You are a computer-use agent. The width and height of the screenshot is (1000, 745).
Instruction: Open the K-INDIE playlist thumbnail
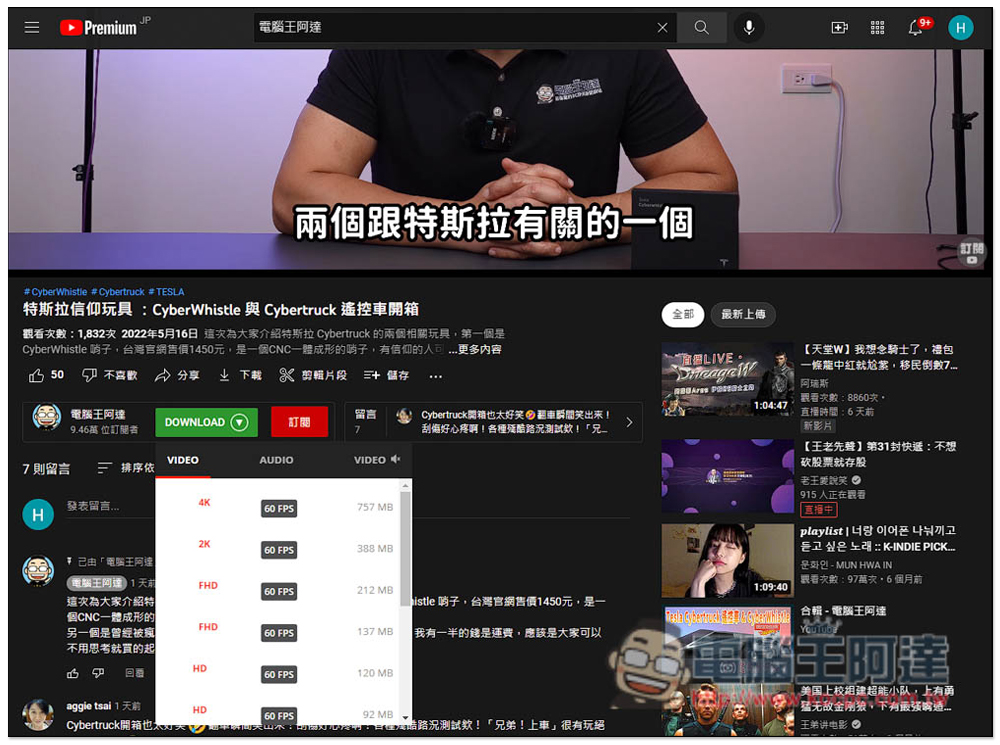coord(727,560)
